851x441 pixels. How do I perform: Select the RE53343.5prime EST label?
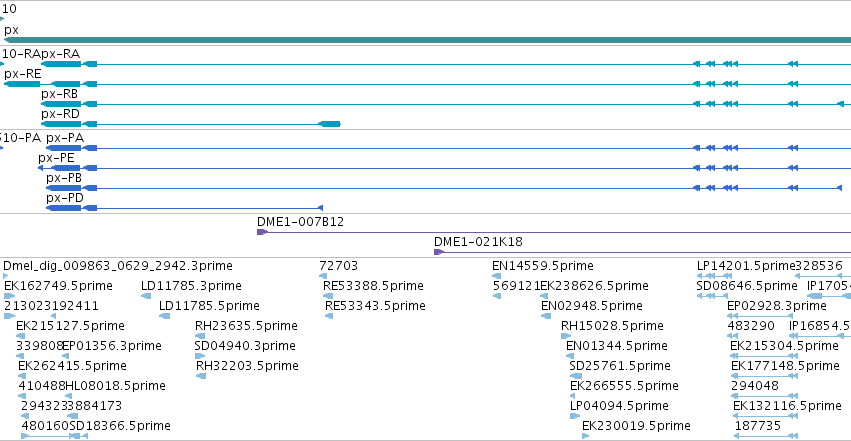[x=375, y=306]
